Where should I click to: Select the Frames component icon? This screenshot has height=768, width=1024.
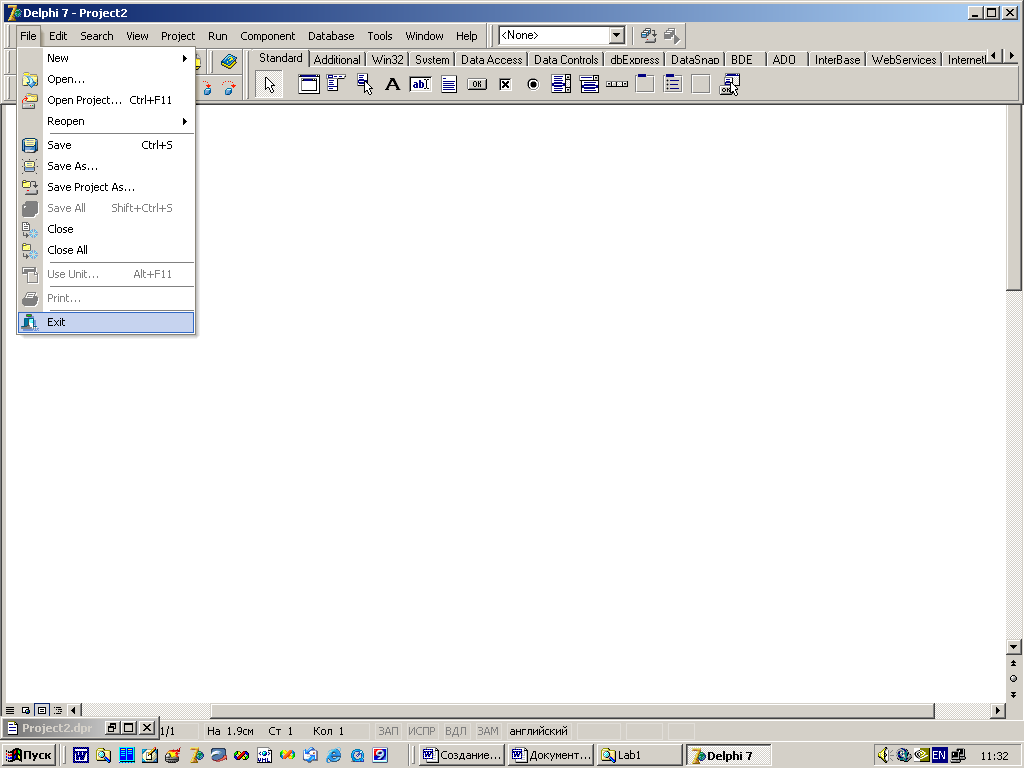click(308, 84)
